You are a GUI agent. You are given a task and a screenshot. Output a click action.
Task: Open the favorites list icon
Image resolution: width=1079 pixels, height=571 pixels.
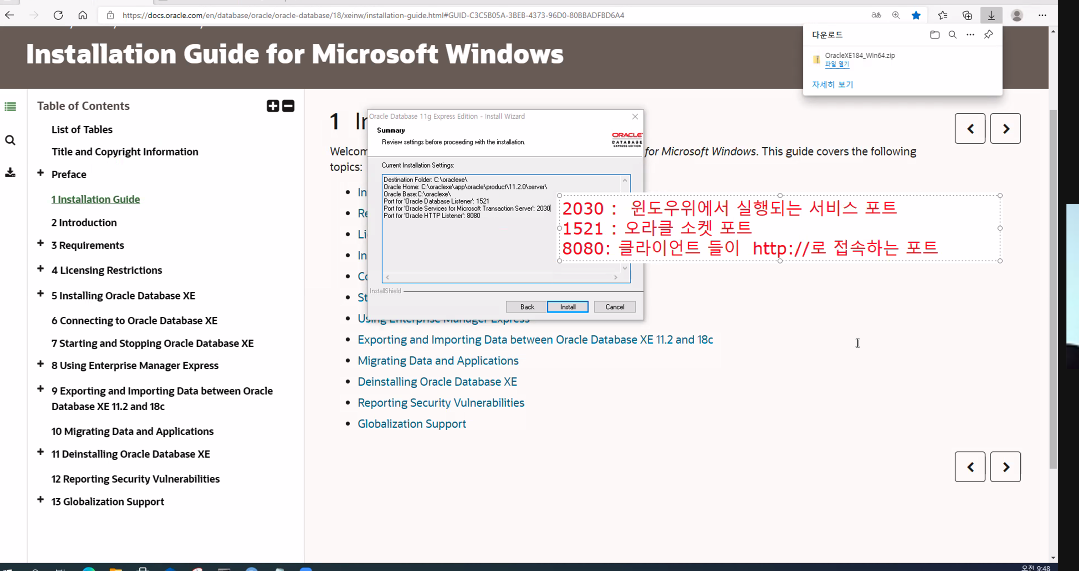943,14
